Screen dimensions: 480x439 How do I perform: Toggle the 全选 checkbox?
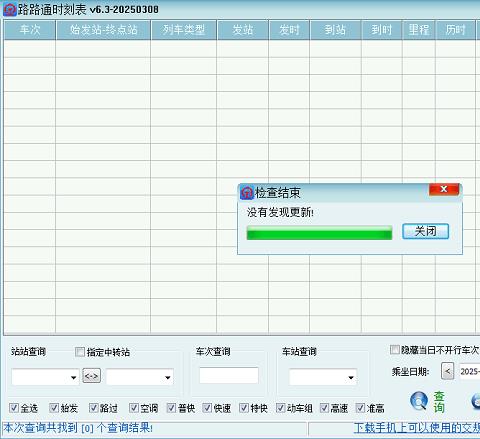14,408
